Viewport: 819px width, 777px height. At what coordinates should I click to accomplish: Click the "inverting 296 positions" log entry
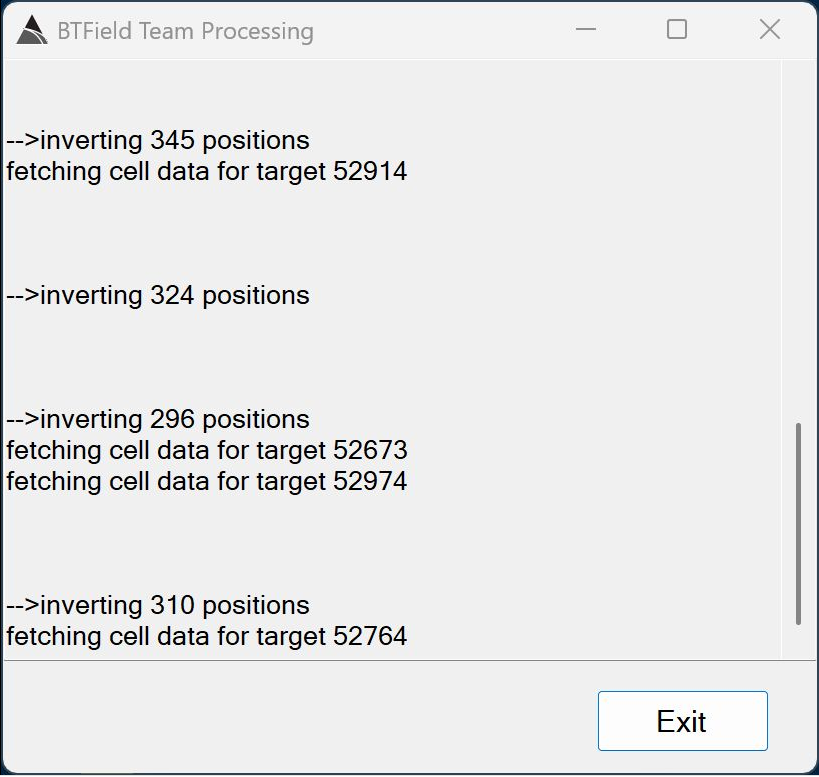pos(158,419)
